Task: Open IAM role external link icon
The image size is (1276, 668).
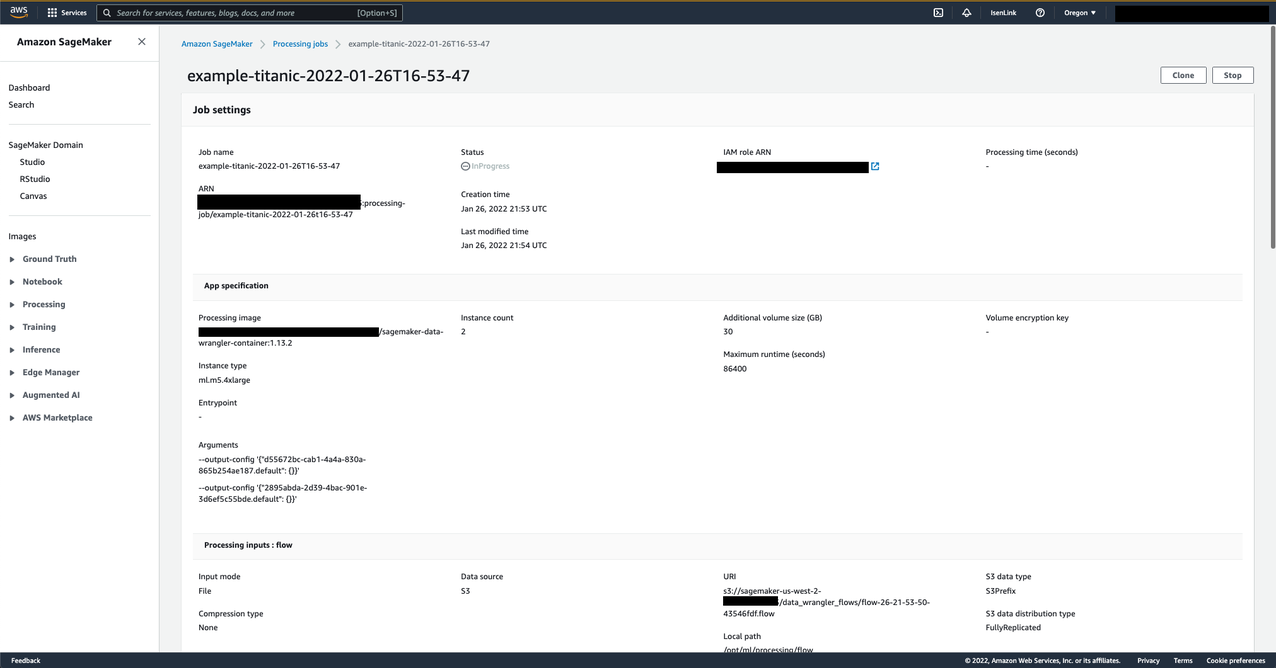Action: 875,167
